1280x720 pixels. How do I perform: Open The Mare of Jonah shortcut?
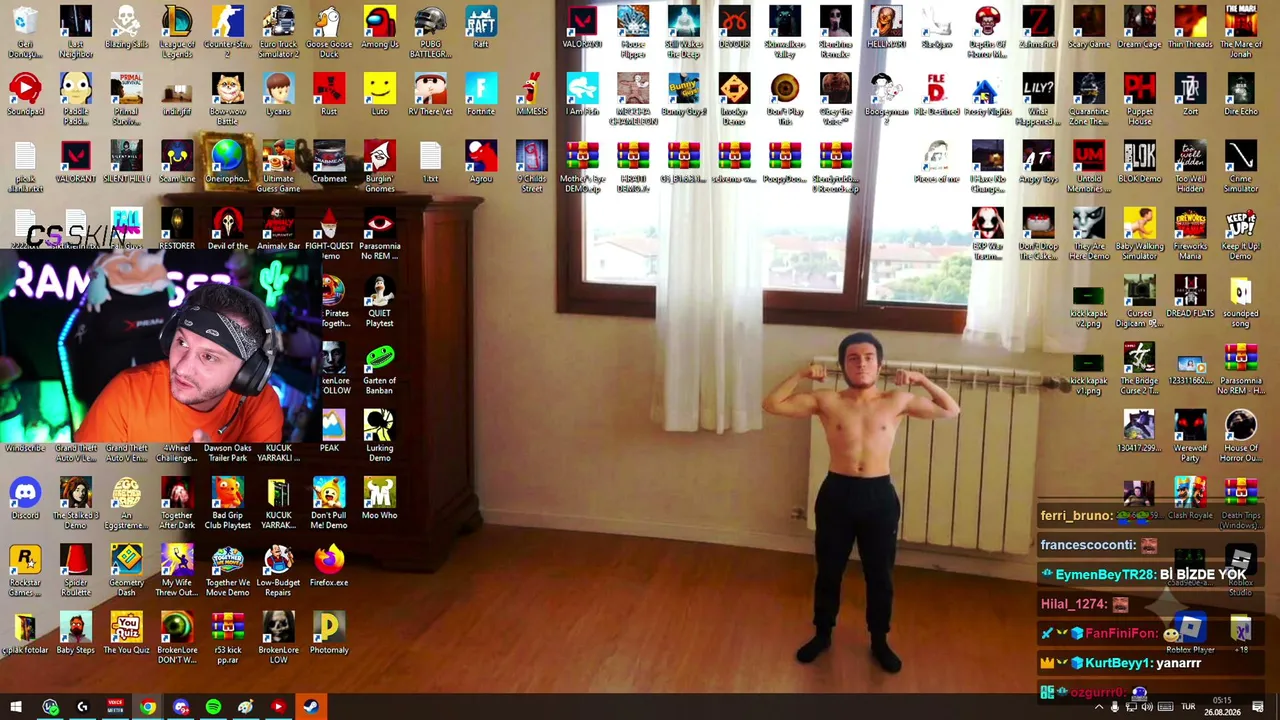coord(1241,32)
